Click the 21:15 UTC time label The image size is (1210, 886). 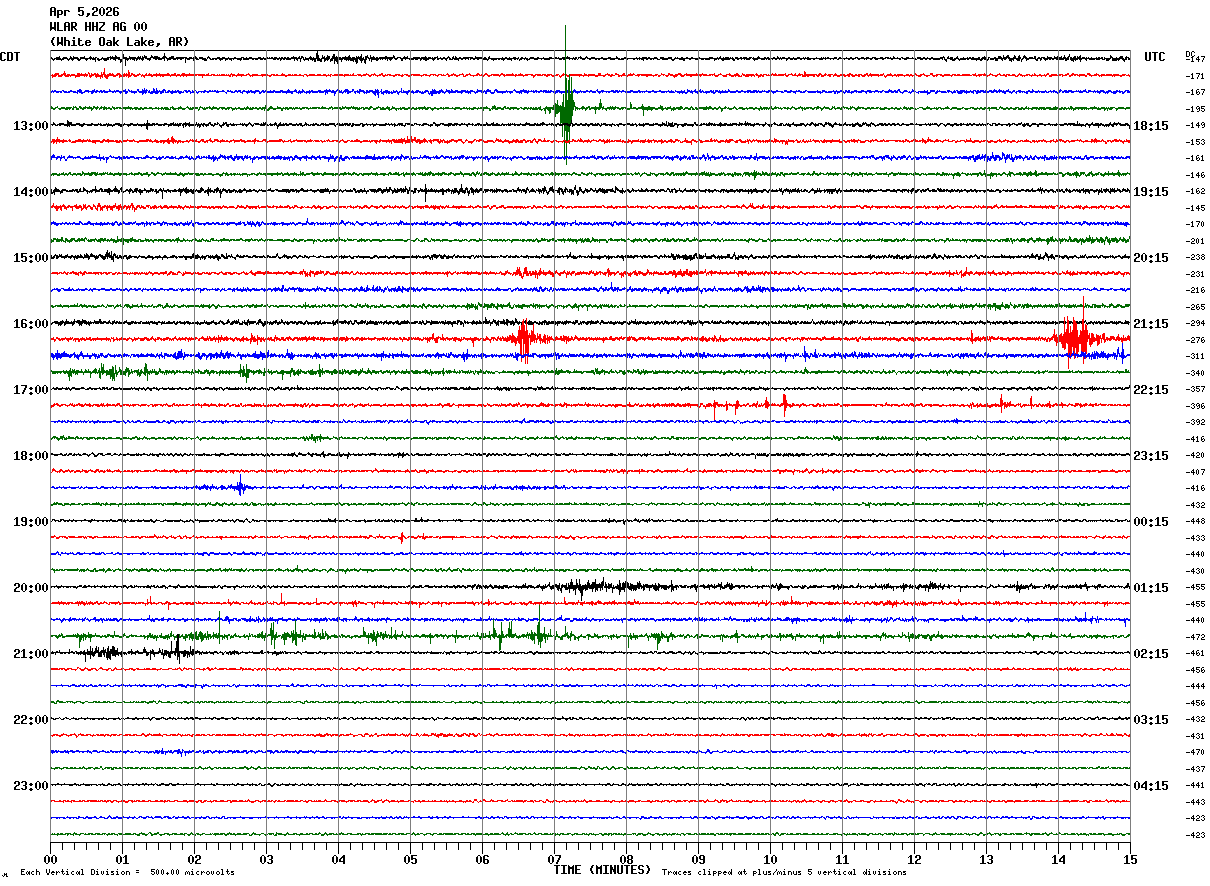click(1151, 324)
